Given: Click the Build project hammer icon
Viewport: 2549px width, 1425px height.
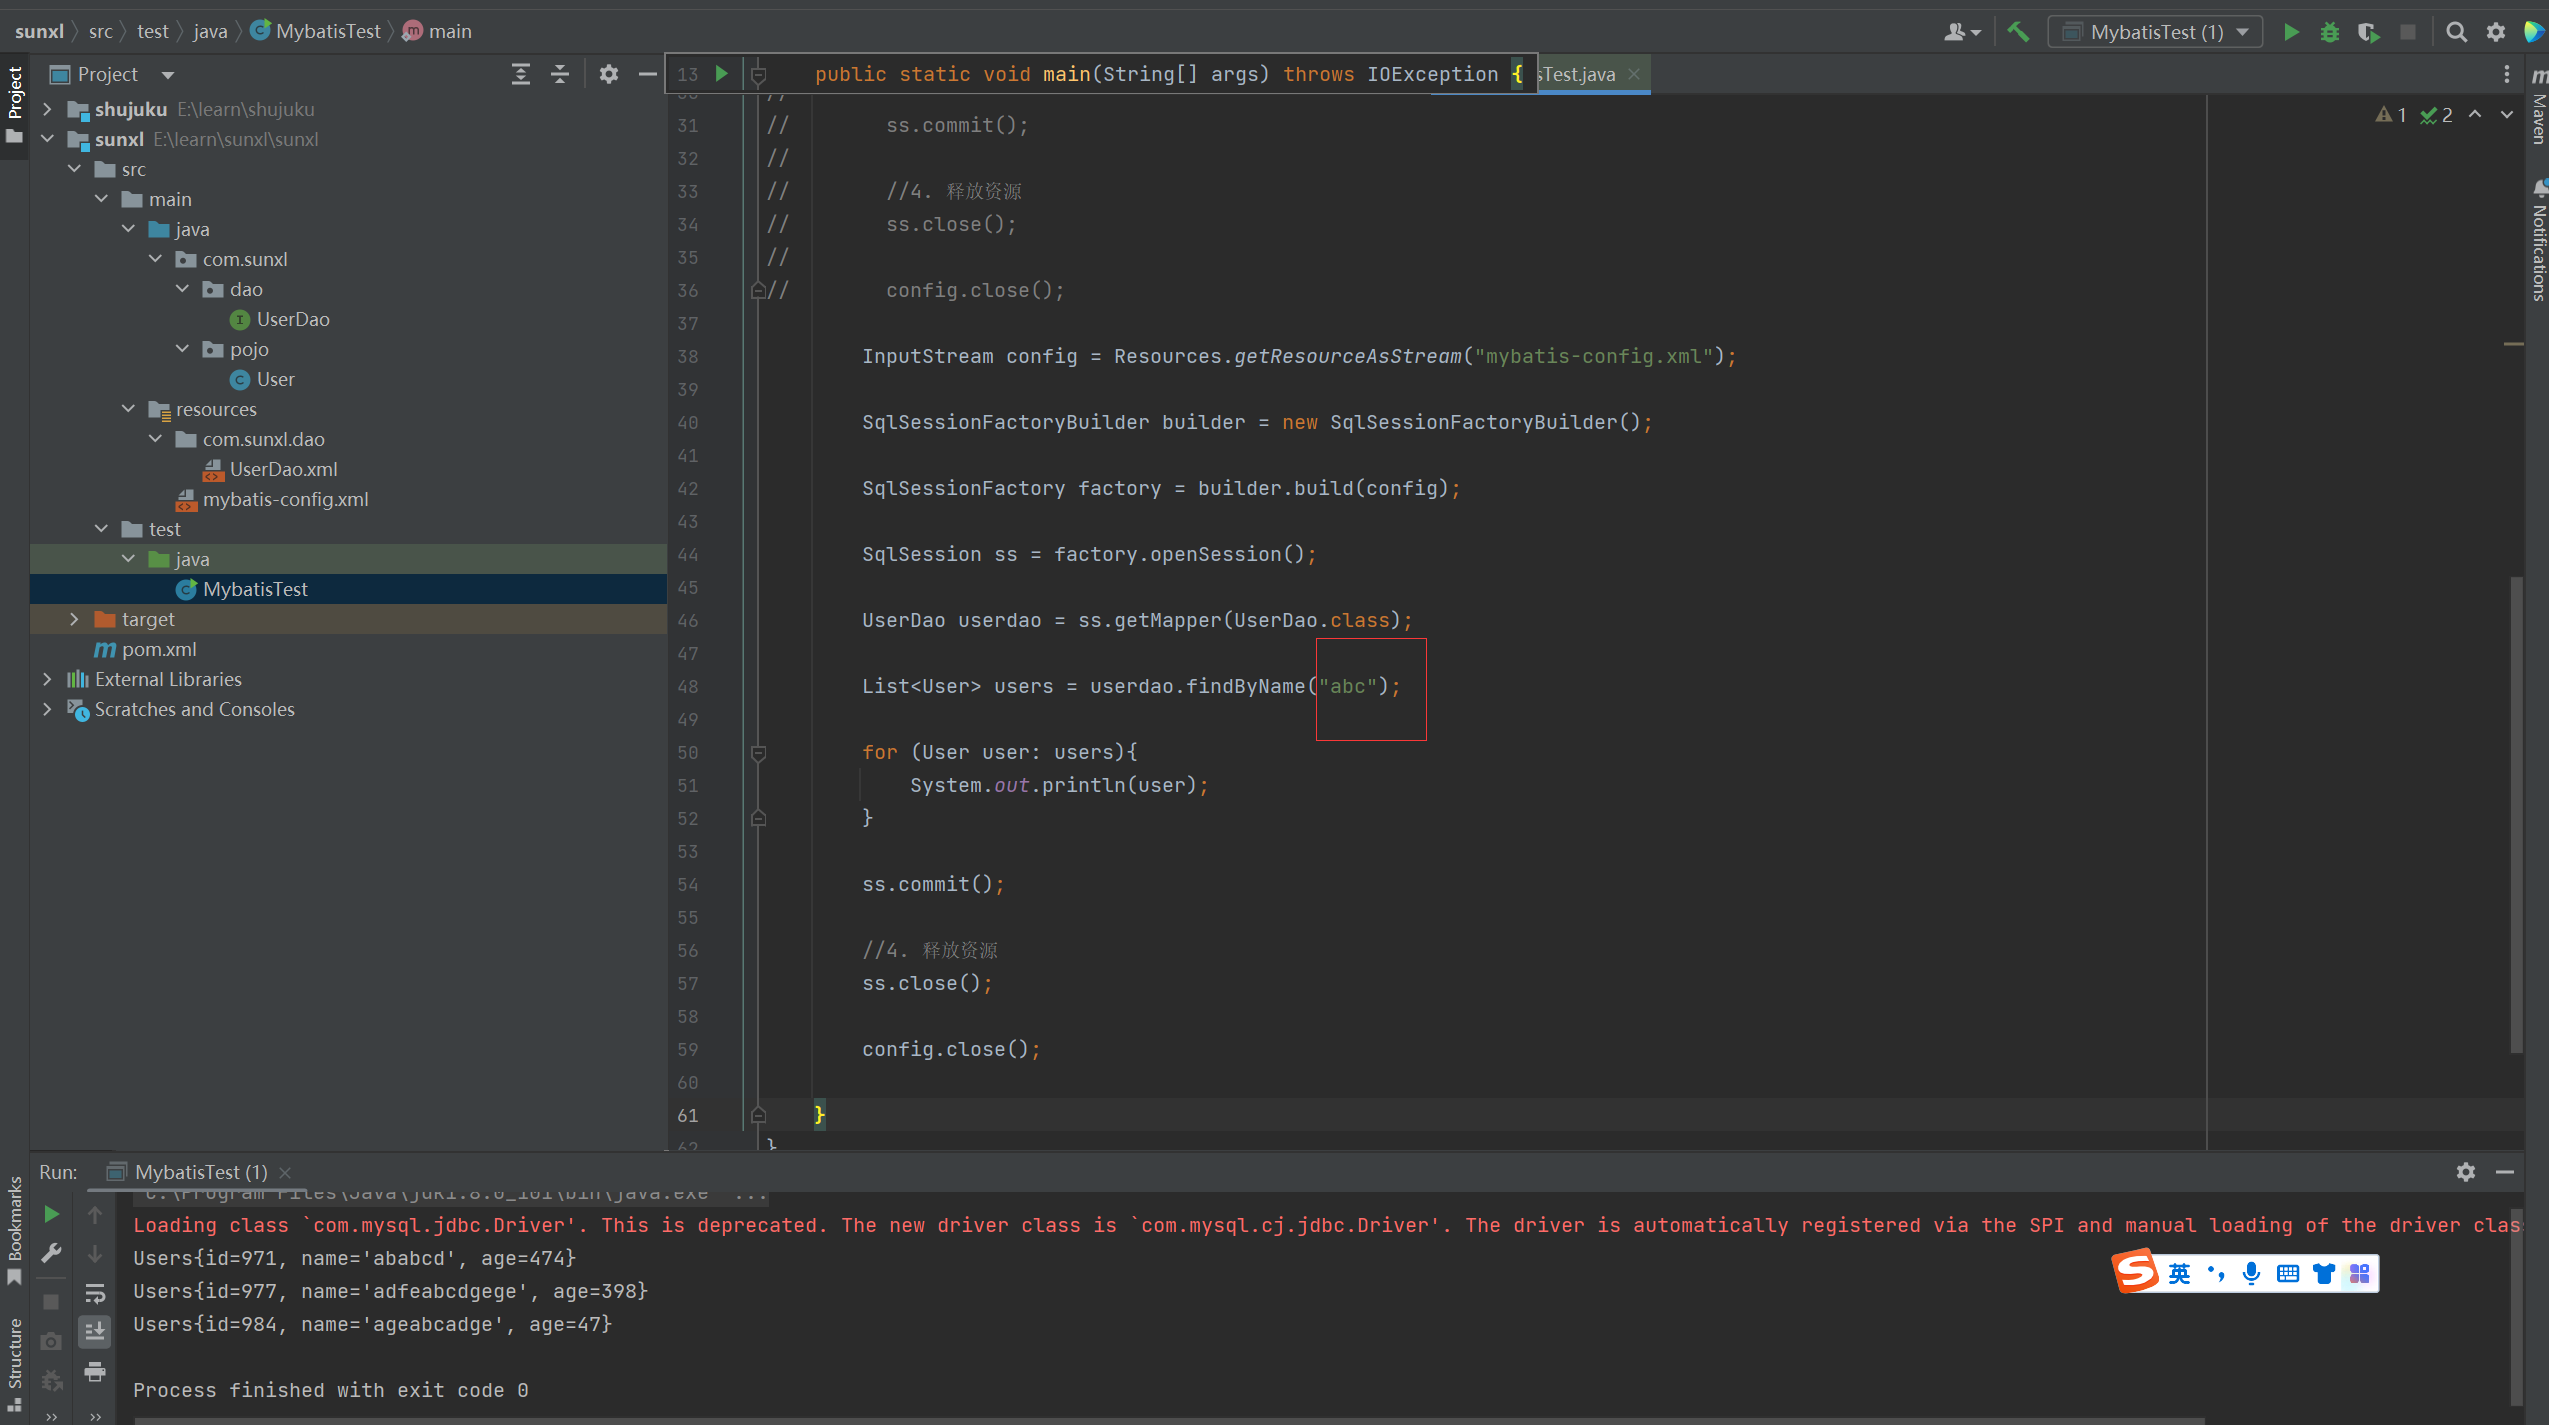Looking at the screenshot, I should [2018, 32].
